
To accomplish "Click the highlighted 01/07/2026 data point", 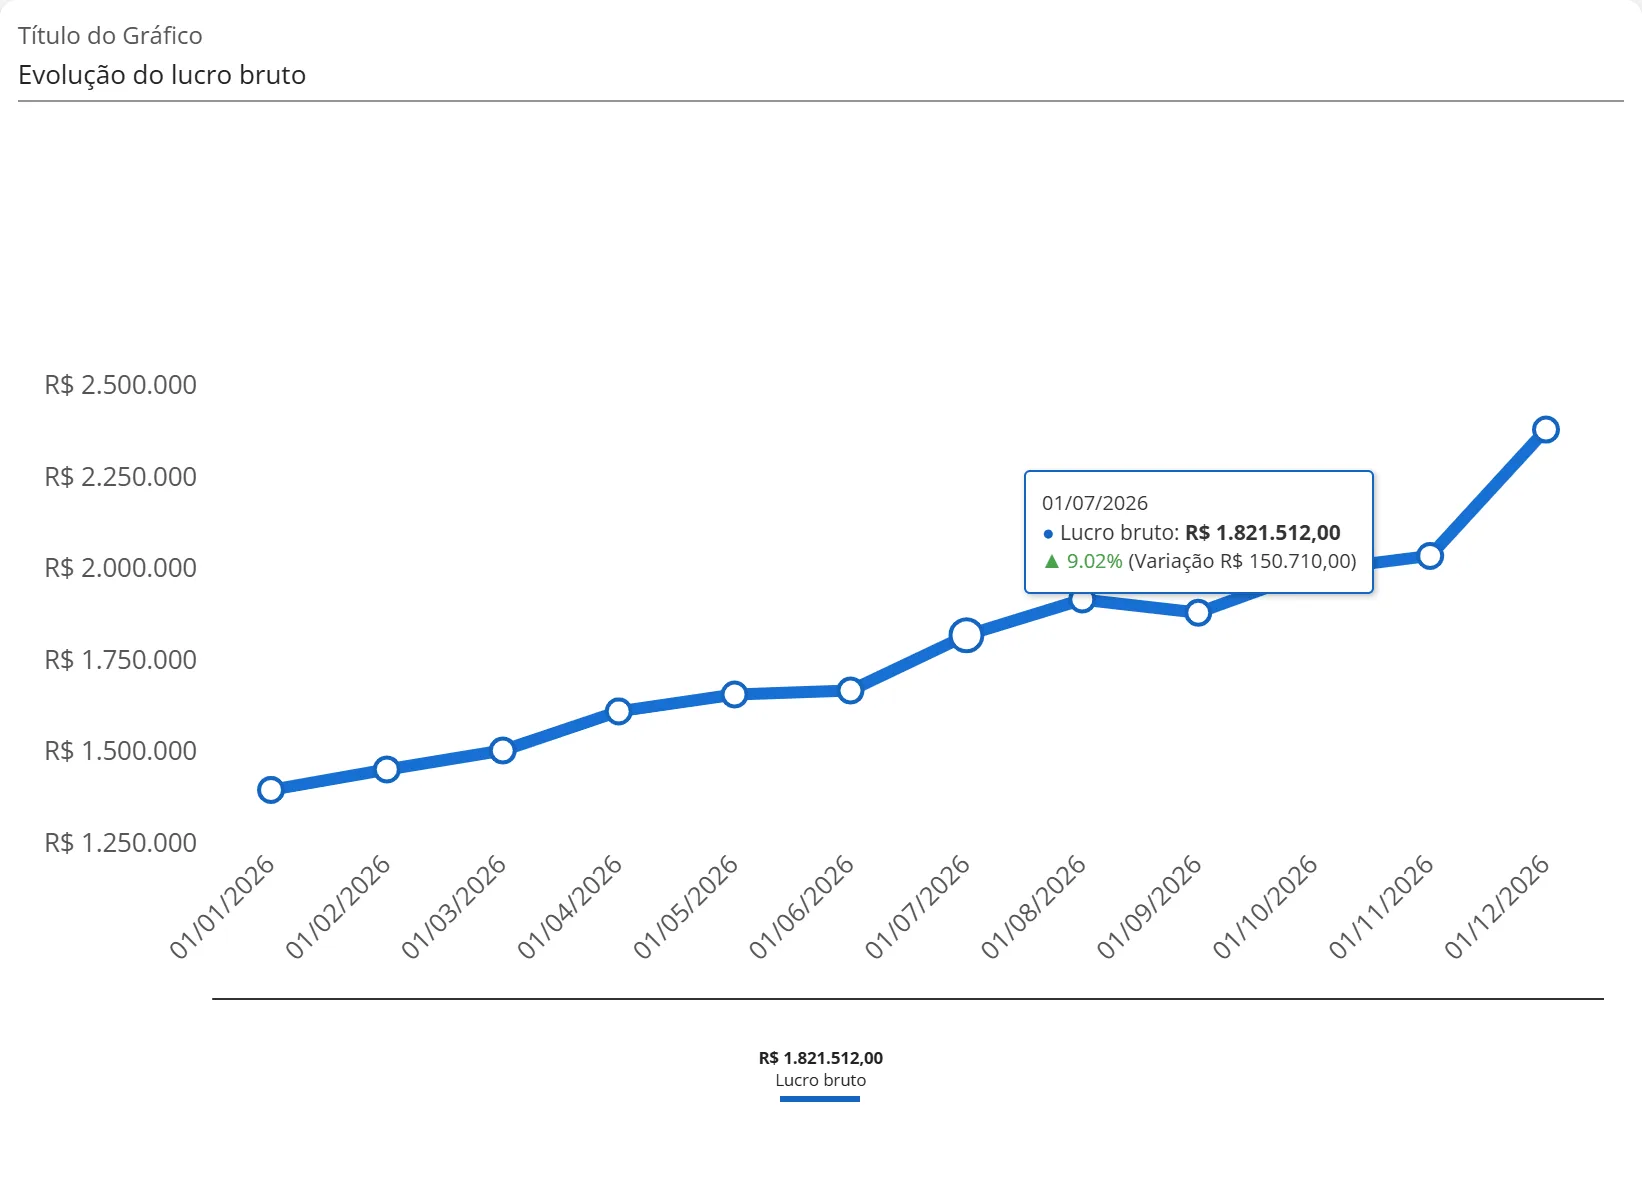I will click(x=966, y=635).
